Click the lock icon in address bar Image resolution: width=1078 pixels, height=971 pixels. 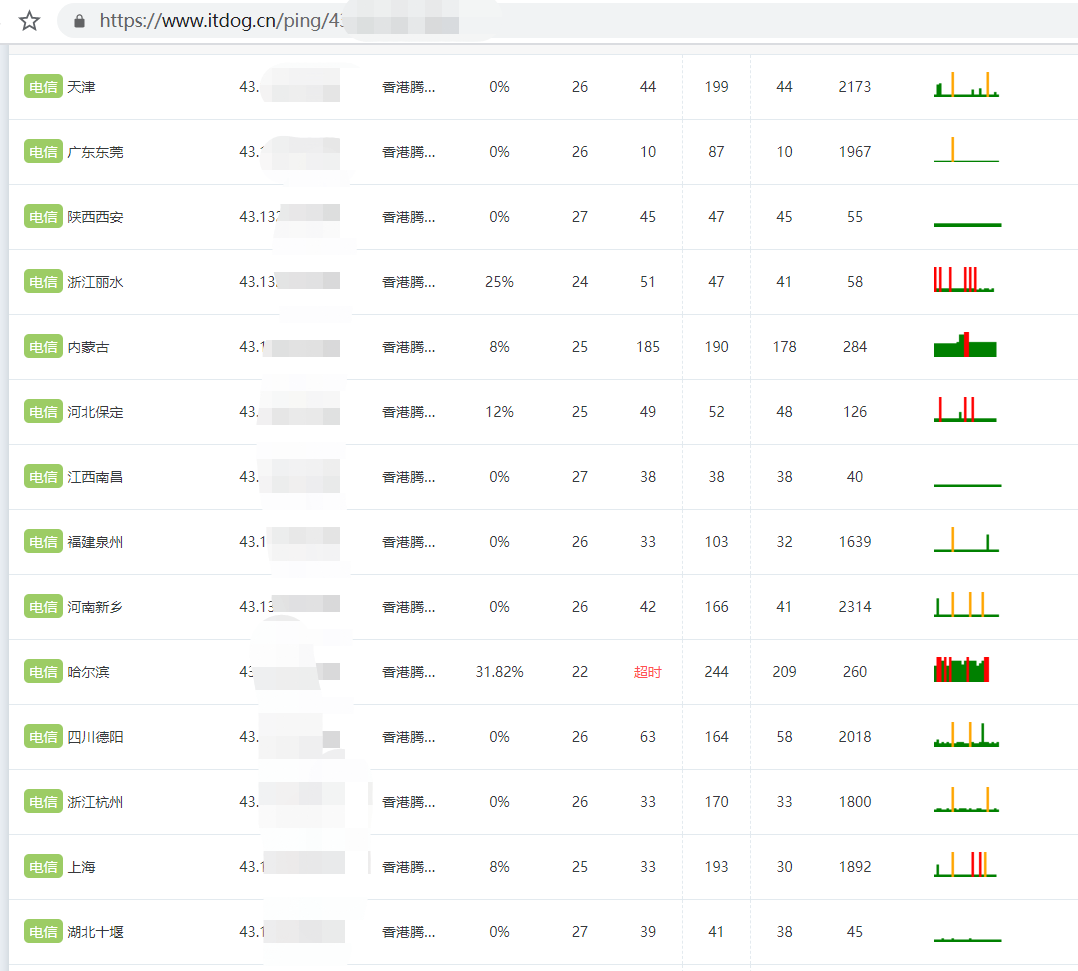coord(80,21)
